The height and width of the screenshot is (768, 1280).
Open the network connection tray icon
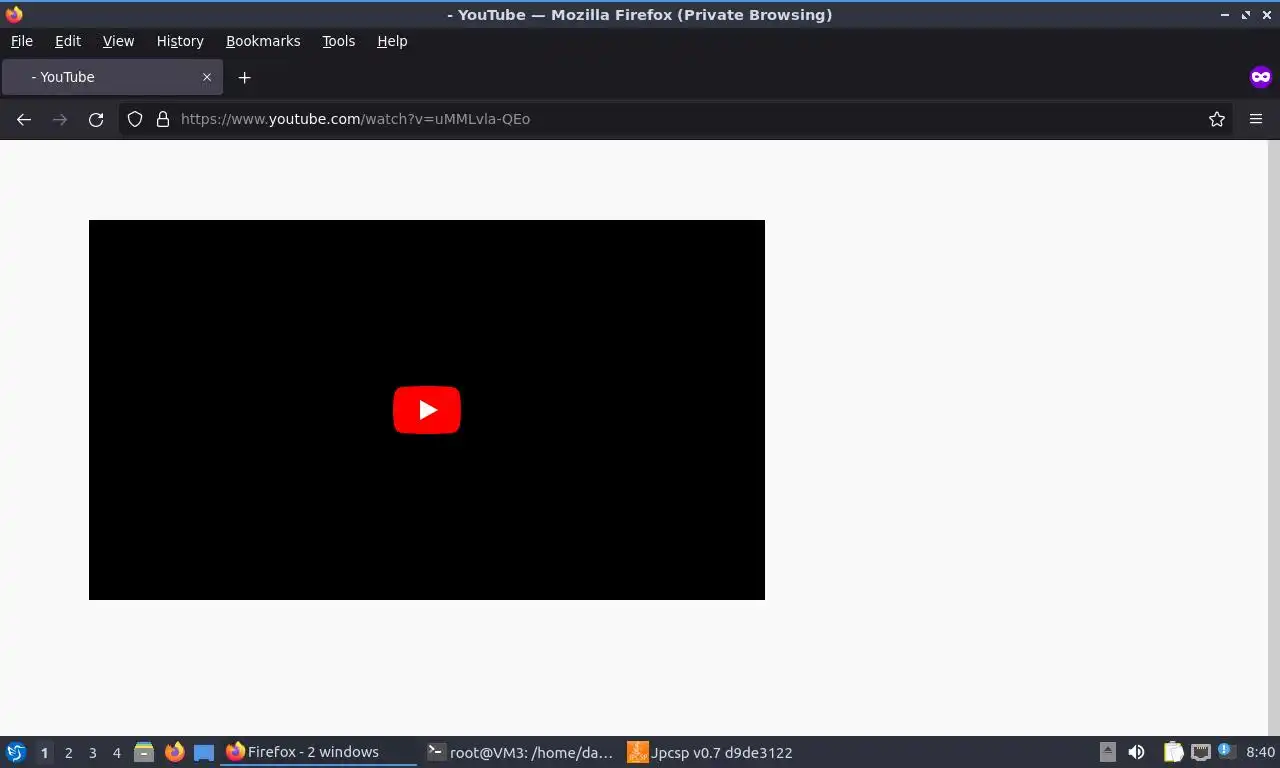[1200, 752]
